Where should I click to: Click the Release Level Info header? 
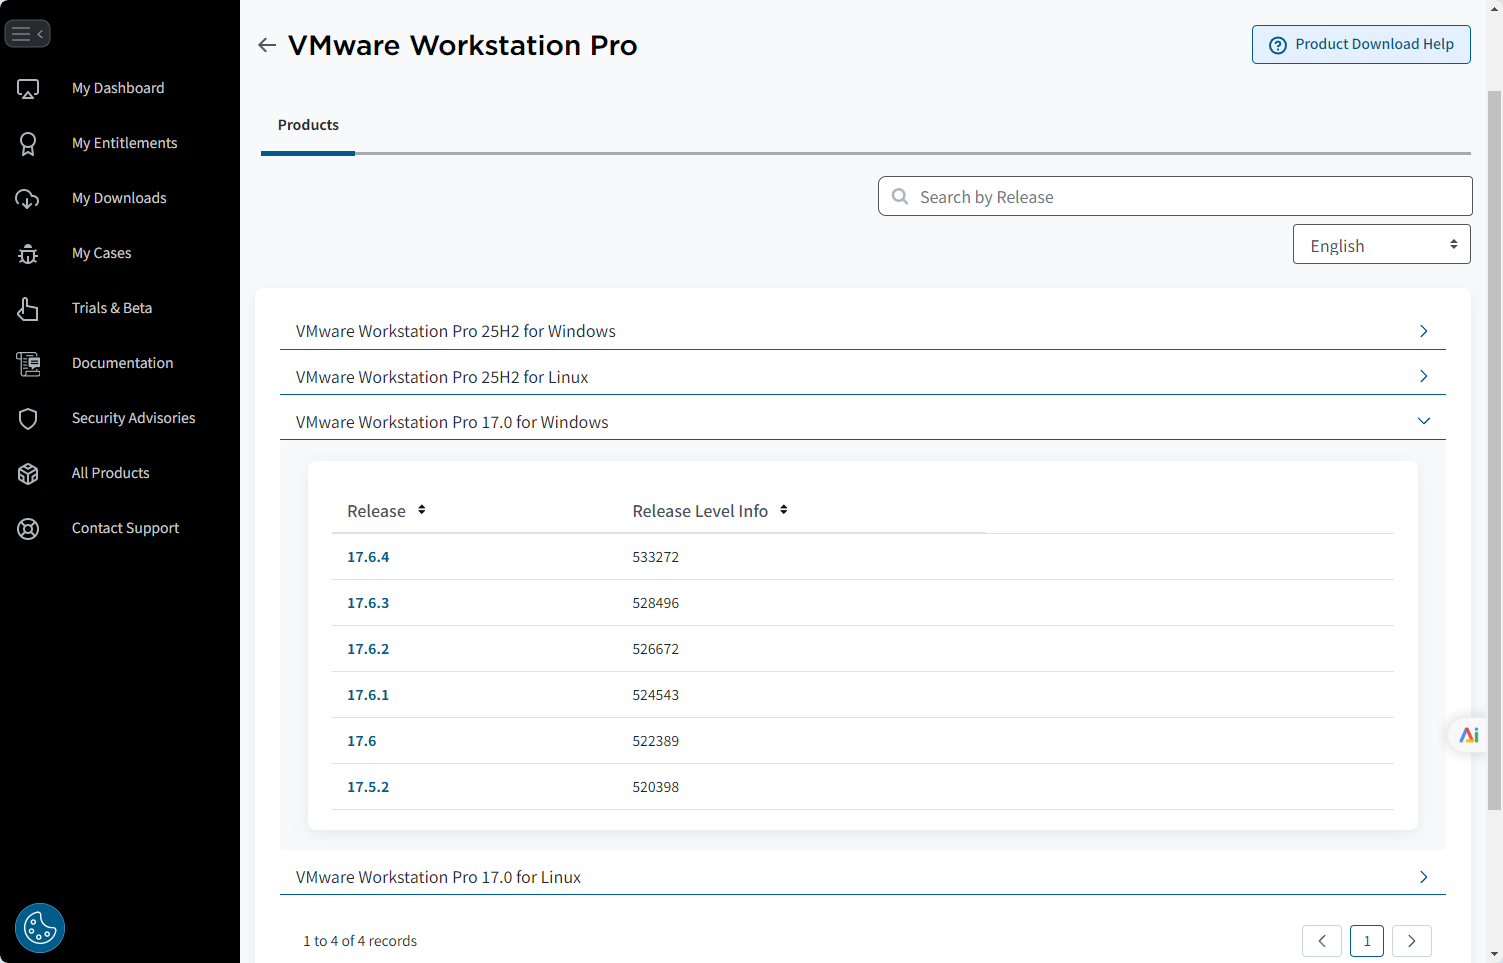pyautogui.click(x=700, y=511)
